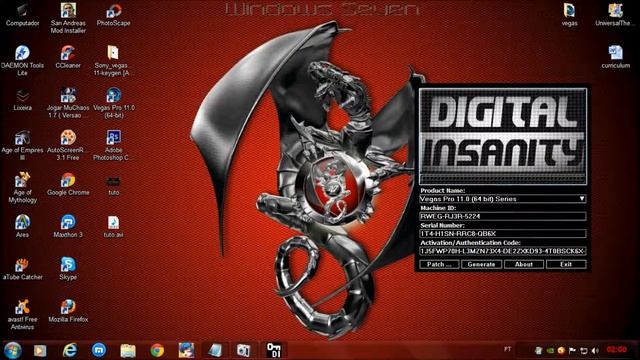
Task: Open Windows Explorer in the taskbar
Action: [x=128, y=350]
